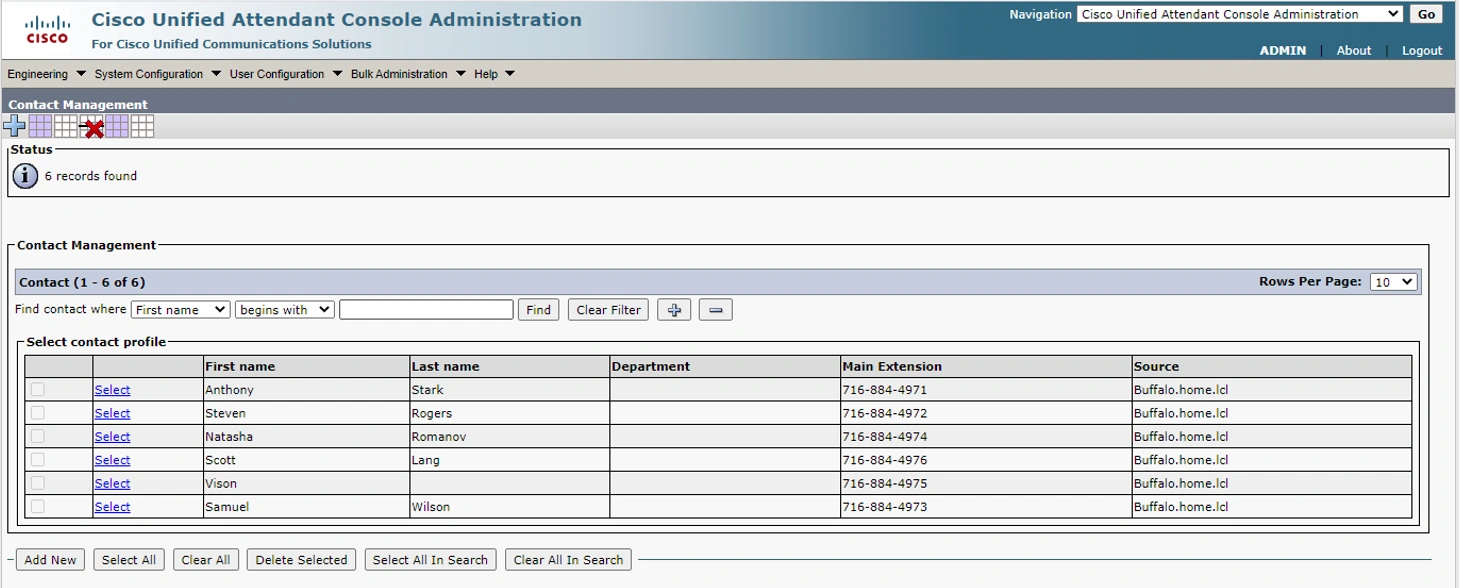Open the Bulk Administration menu

point(408,74)
